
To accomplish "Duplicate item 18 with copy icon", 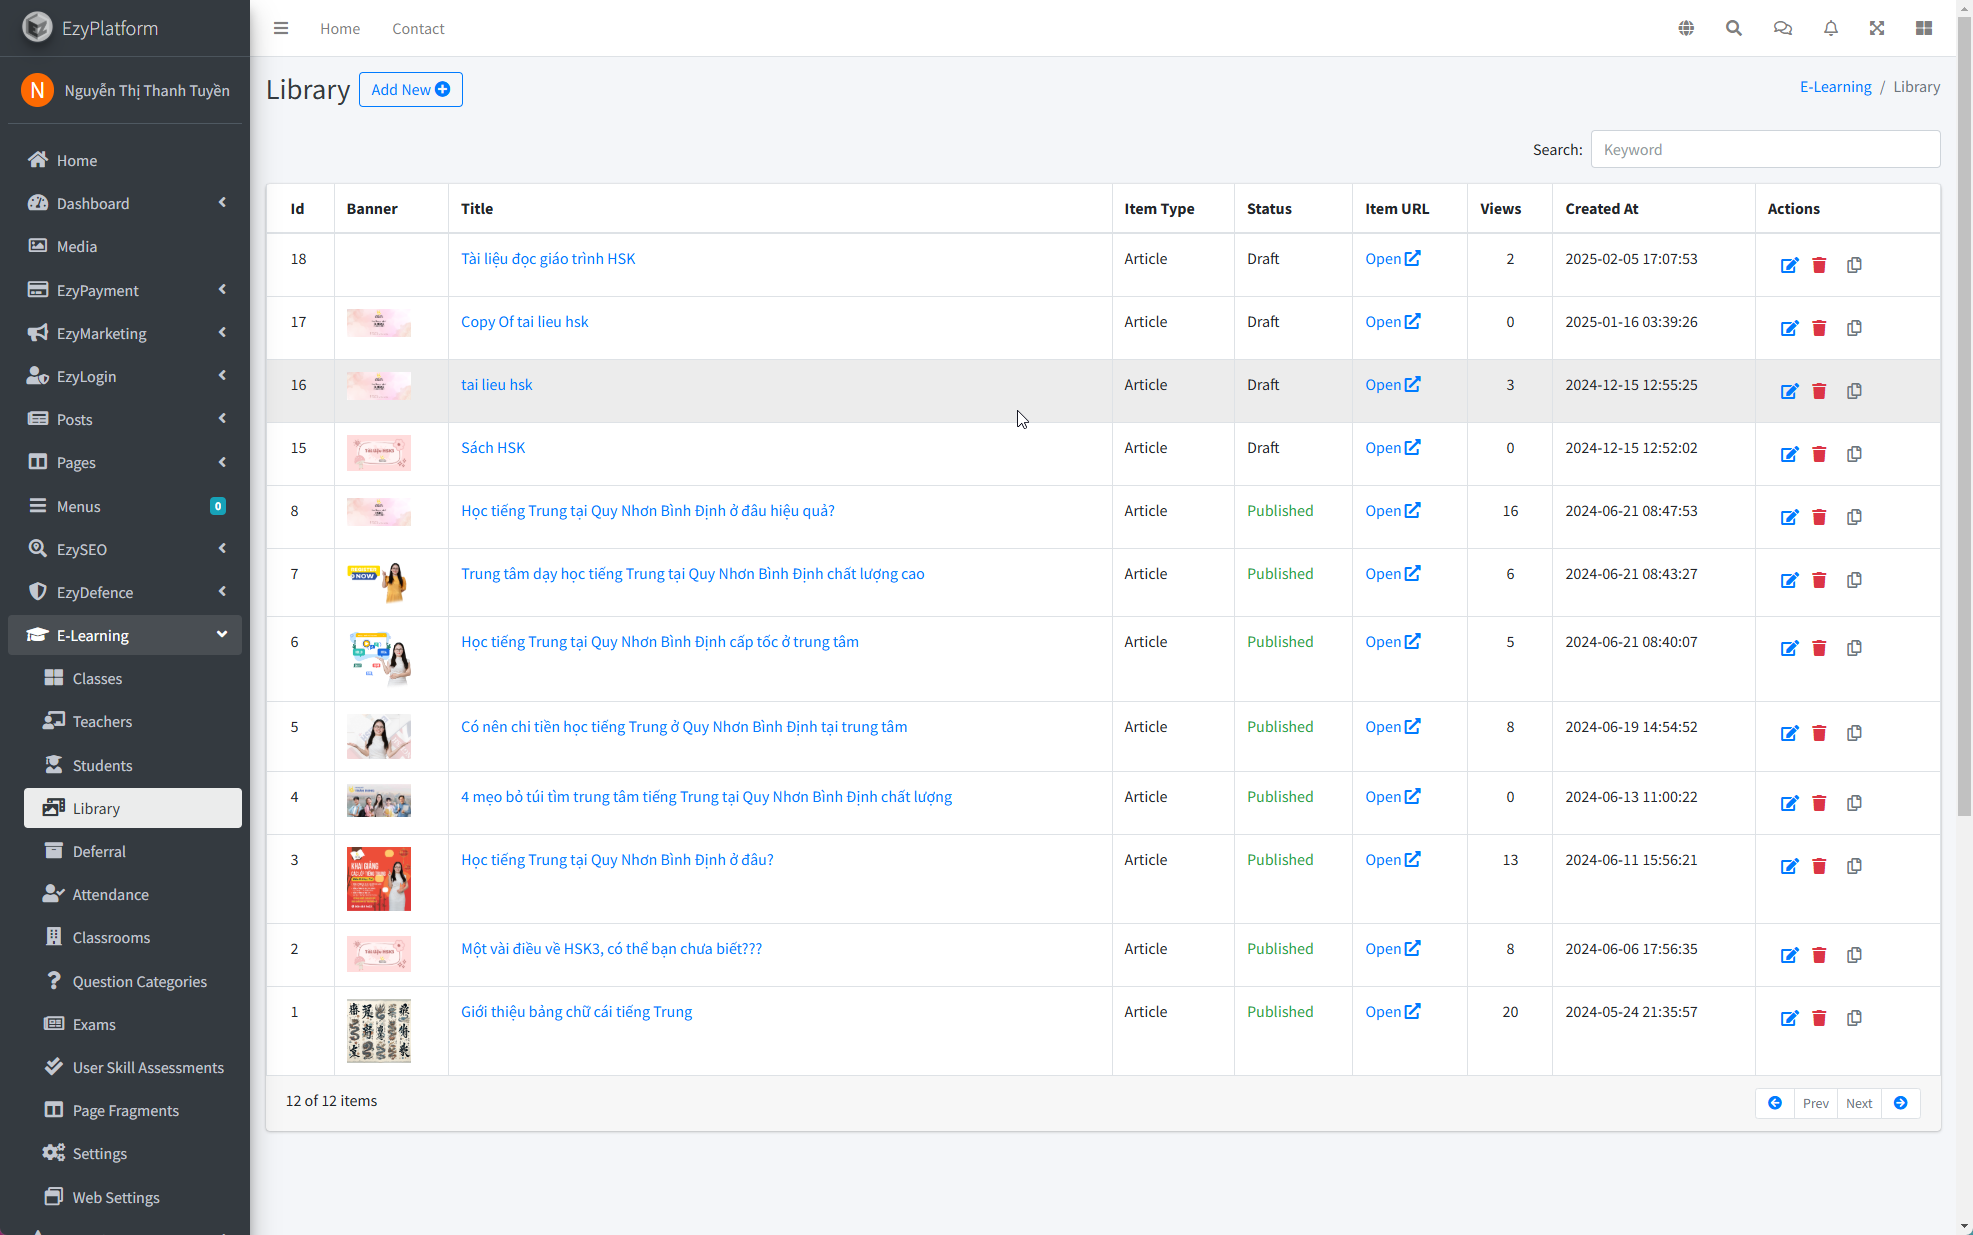I will click(1854, 265).
